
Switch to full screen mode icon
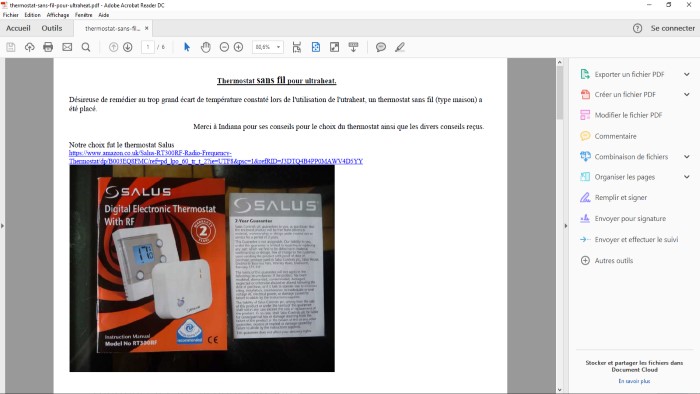tap(334, 47)
